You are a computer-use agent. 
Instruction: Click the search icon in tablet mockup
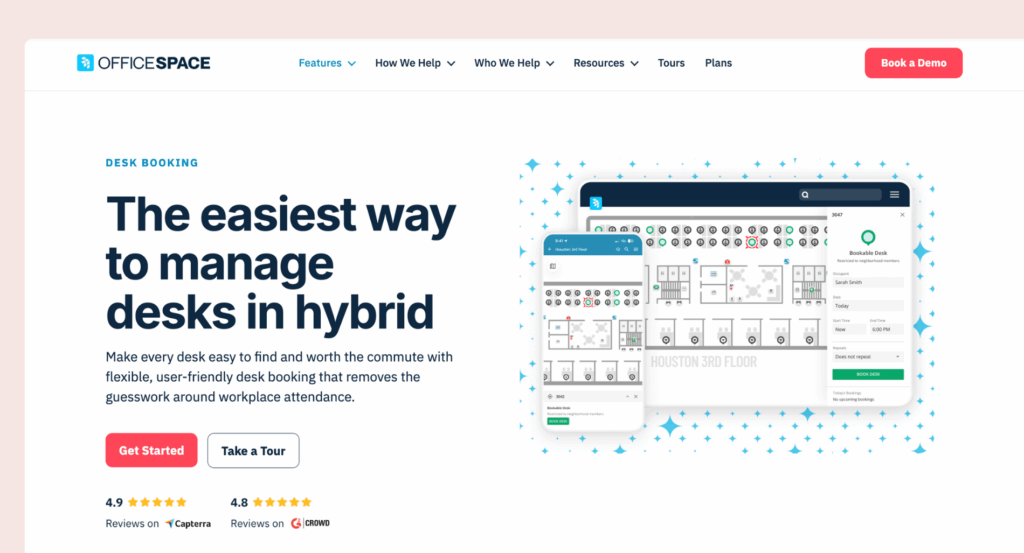pos(805,195)
